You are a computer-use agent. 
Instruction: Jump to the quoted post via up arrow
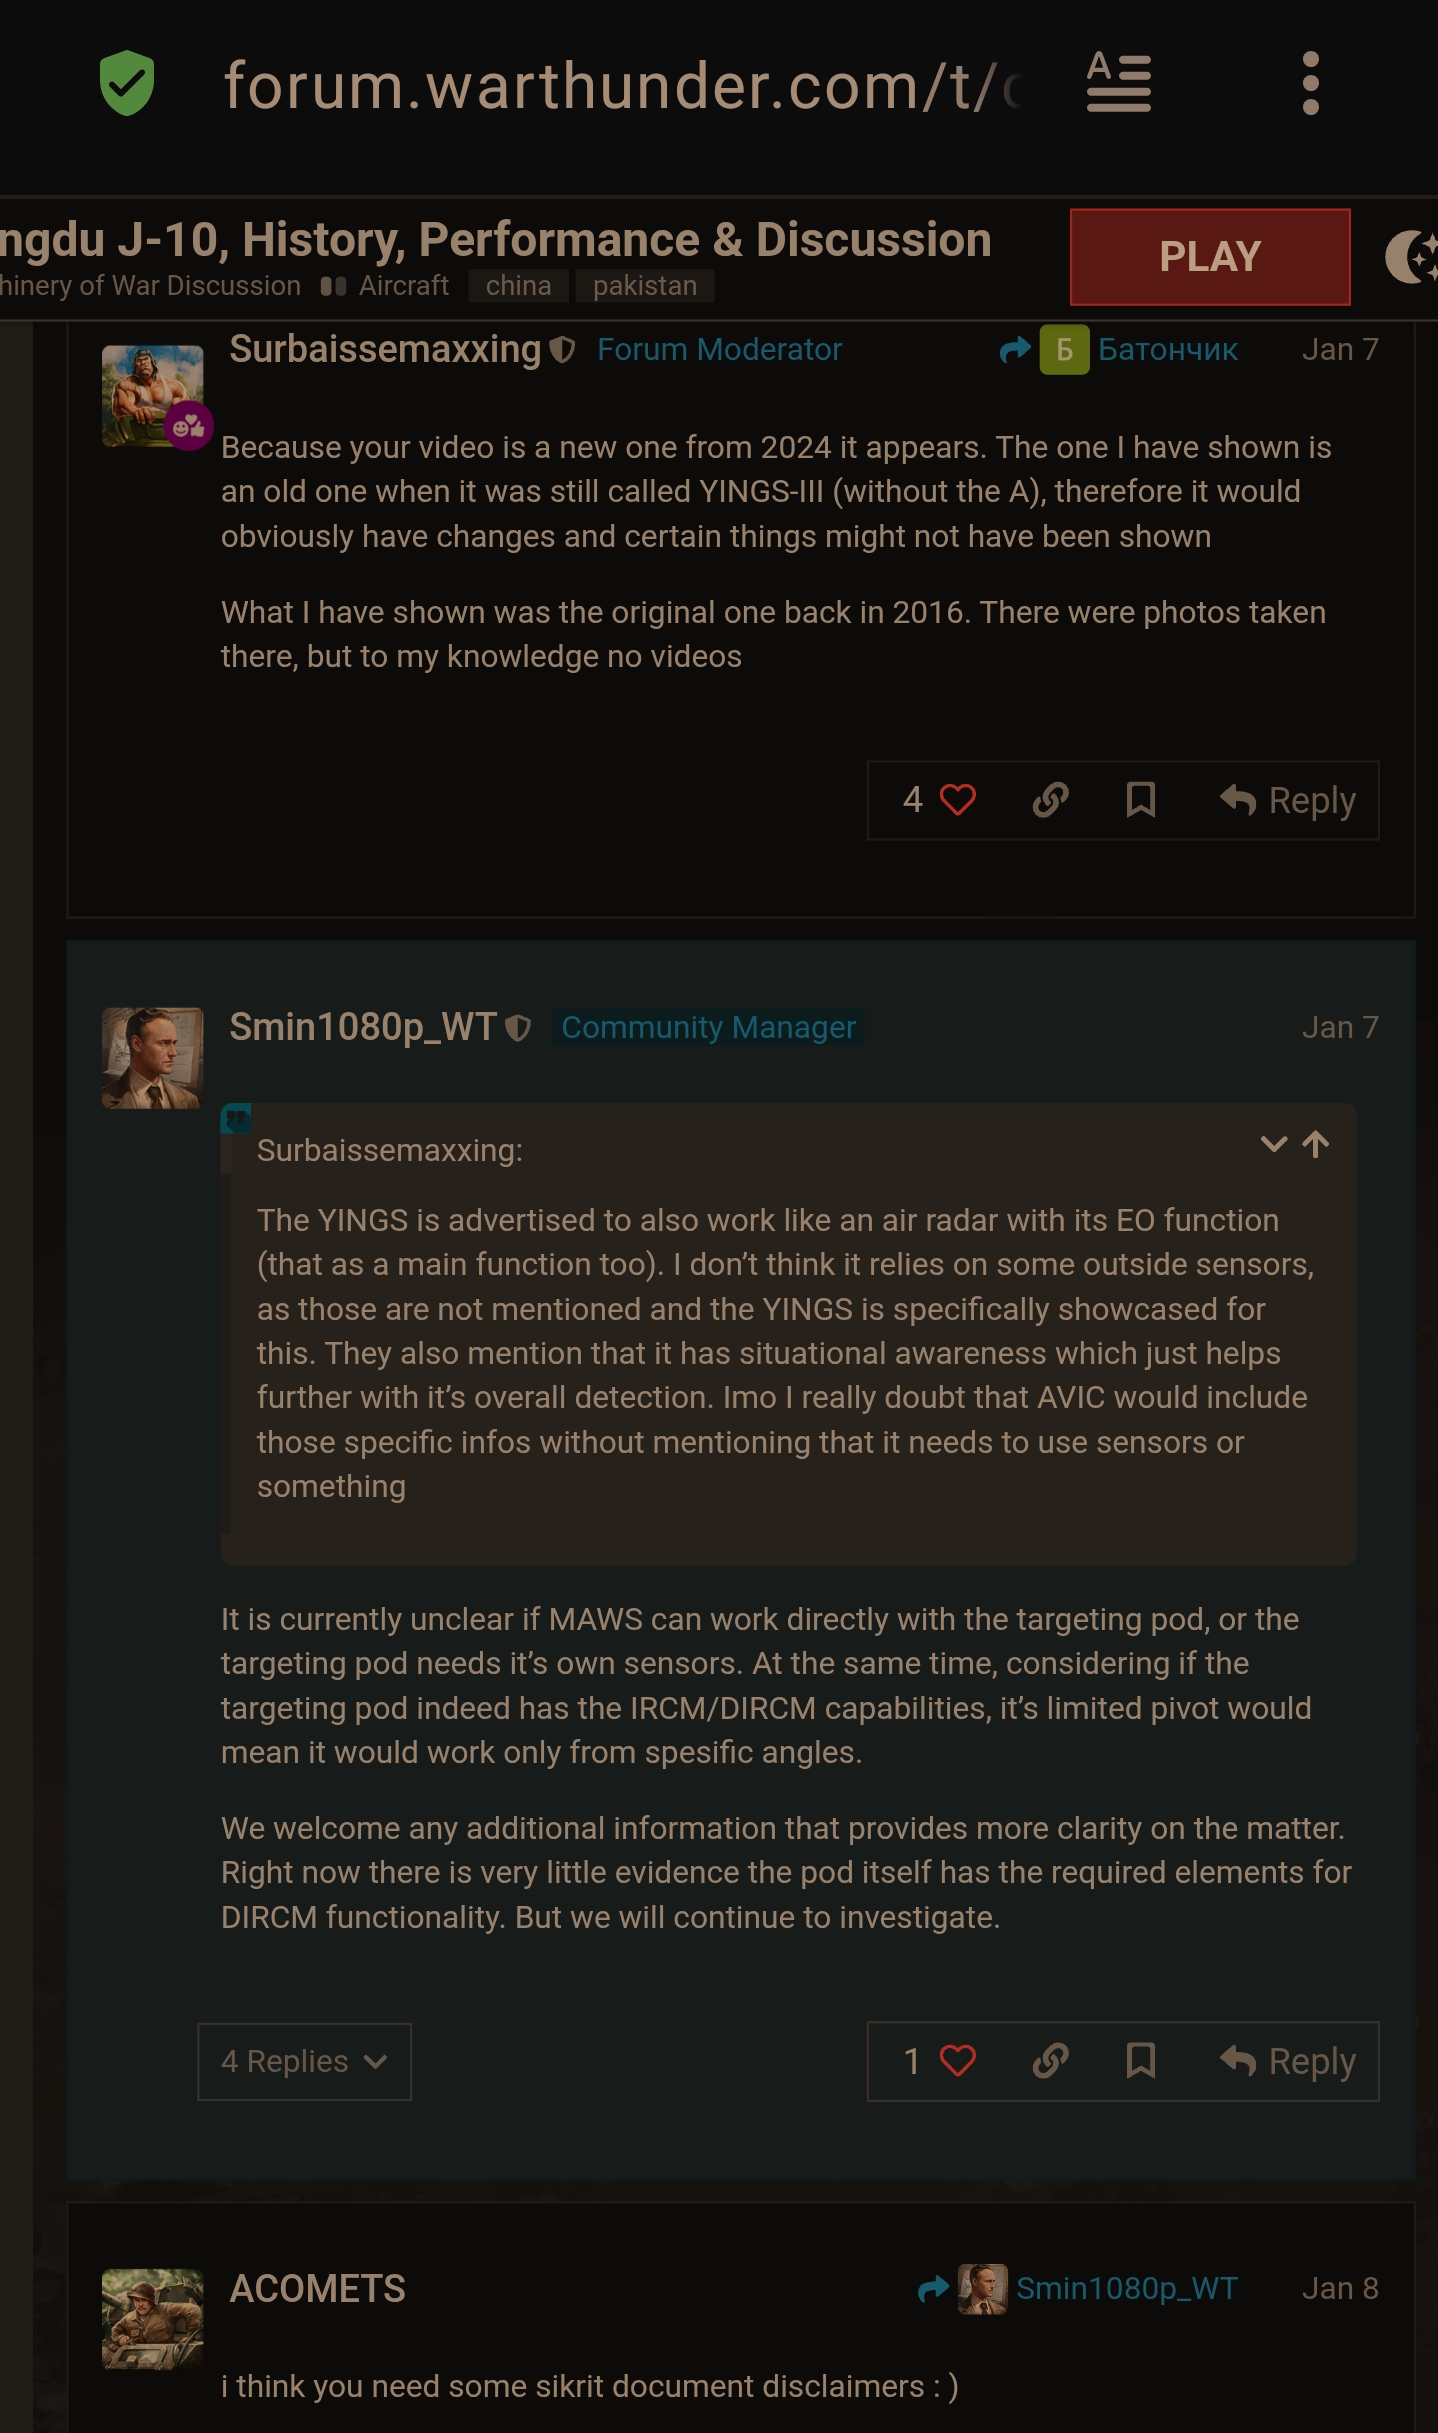coord(1316,1144)
